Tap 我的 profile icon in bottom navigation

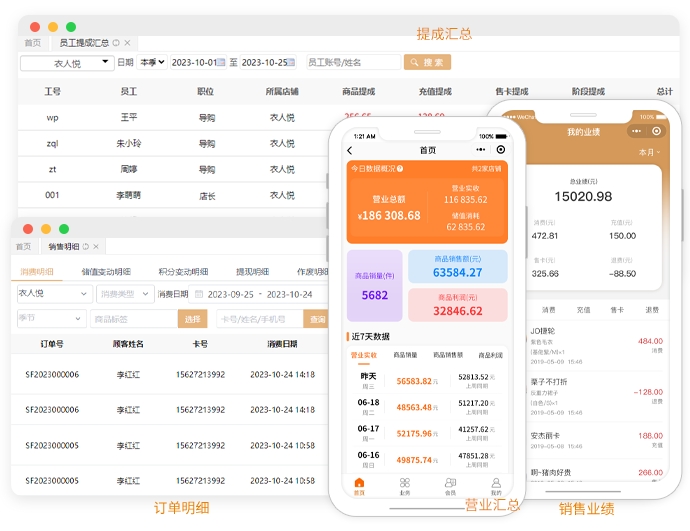(496, 486)
